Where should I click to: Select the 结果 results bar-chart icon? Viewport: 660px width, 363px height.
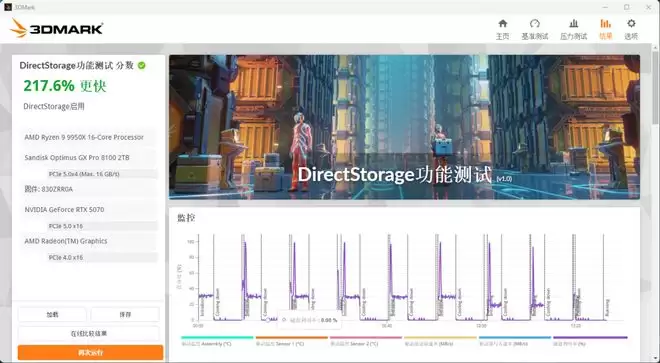(x=605, y=29)
